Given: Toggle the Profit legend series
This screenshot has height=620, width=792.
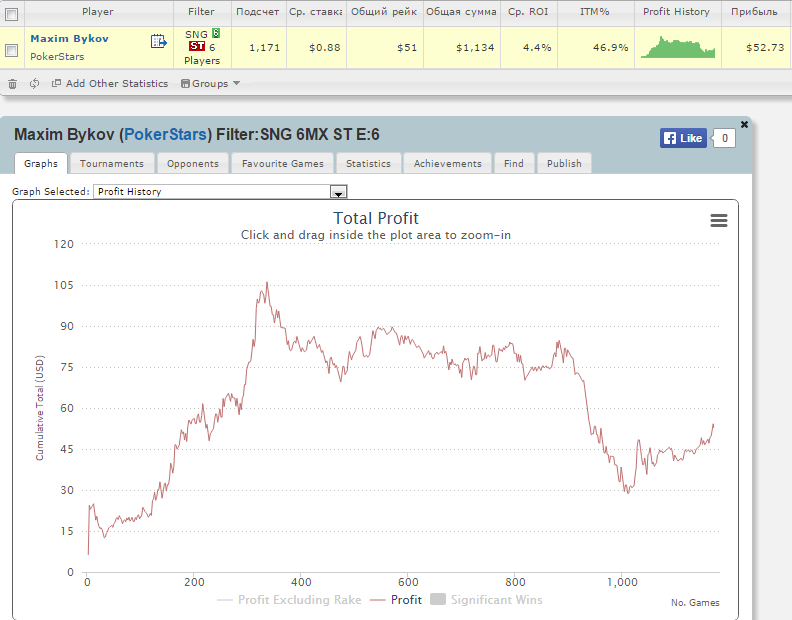Looking at the screenshot, I should (396, 600).
